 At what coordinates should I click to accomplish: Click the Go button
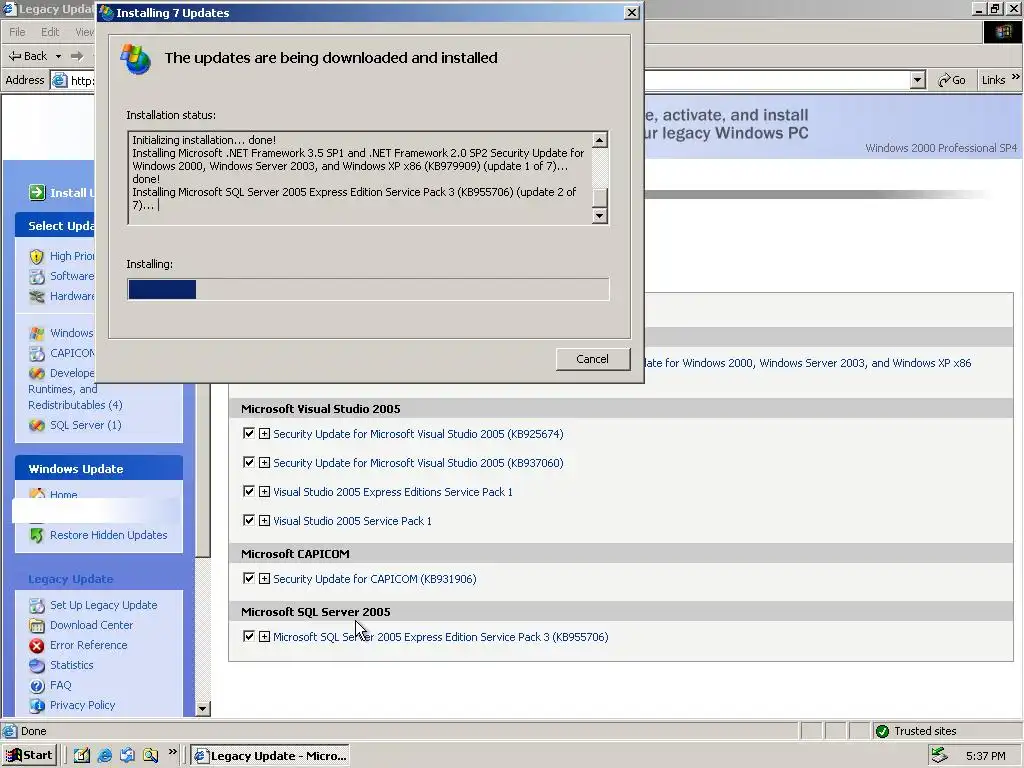tap(952, 80)
